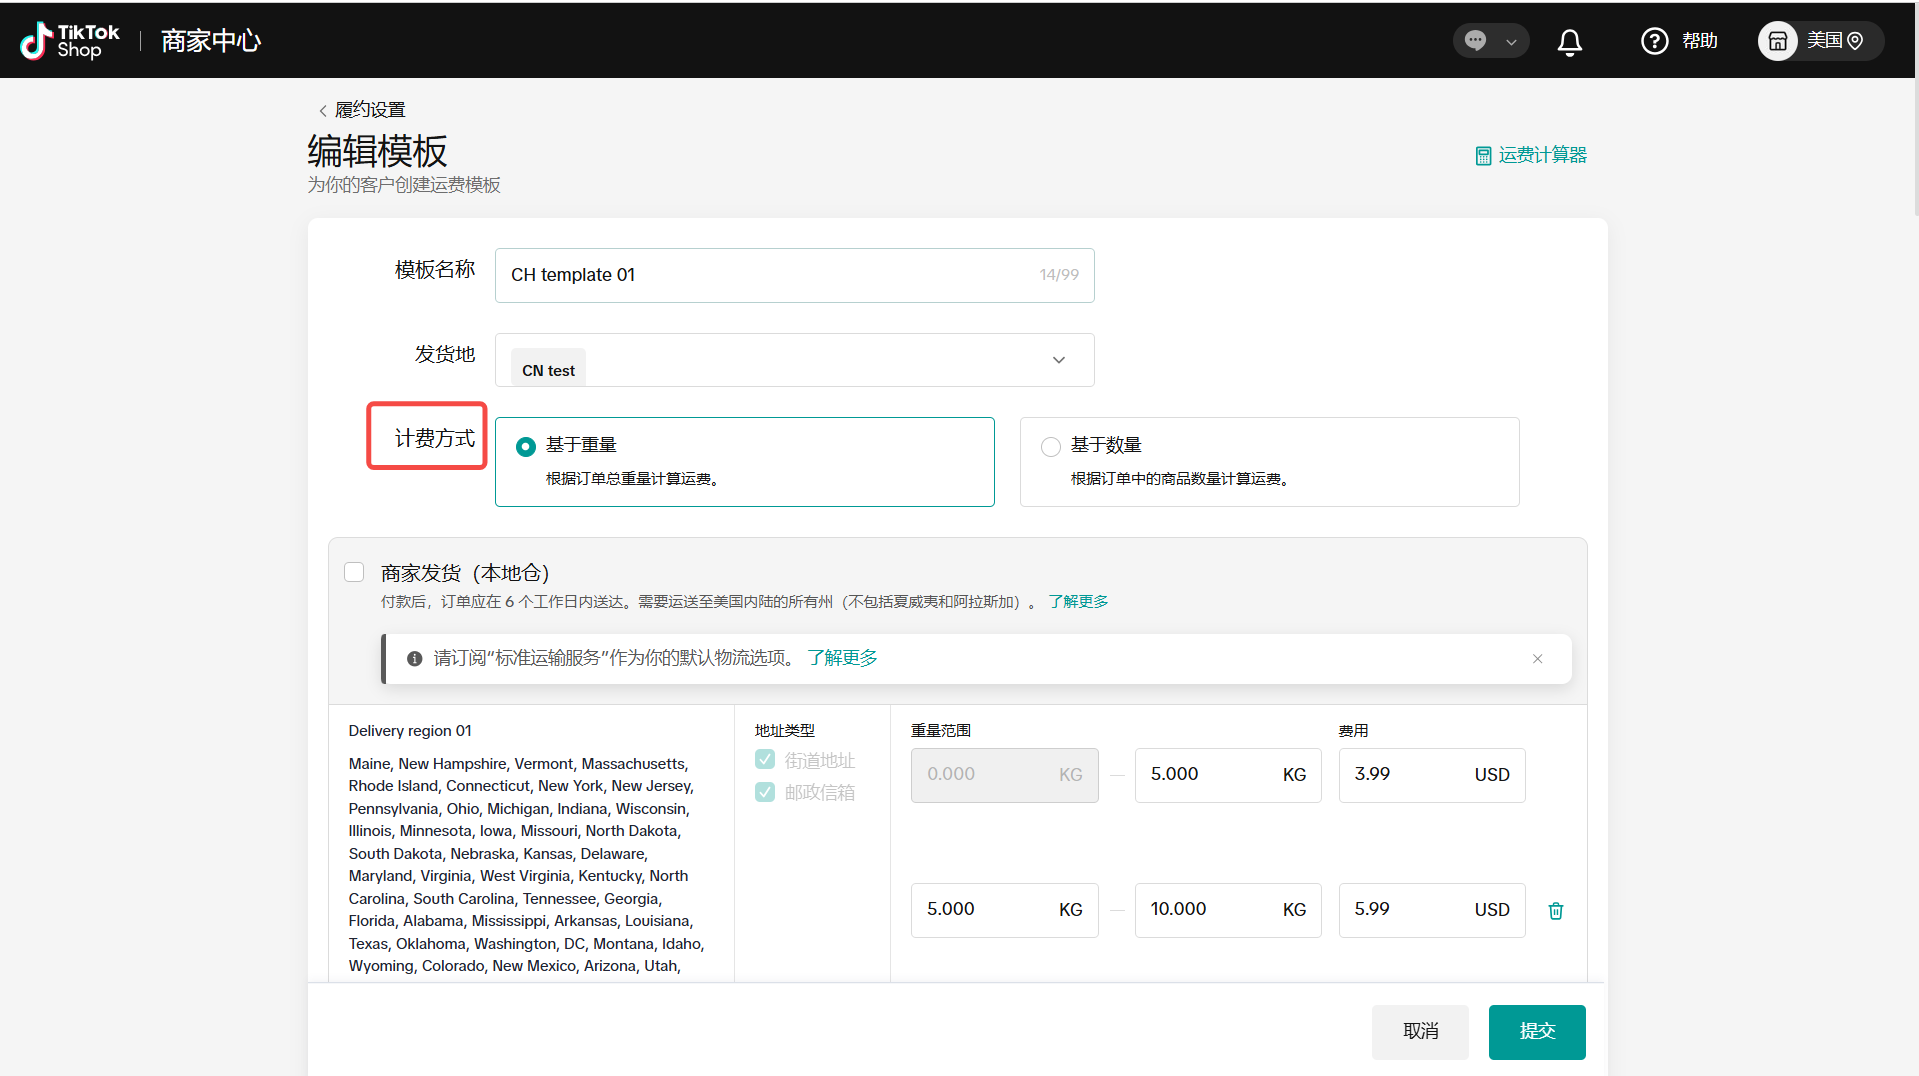Image resolution: width=1919 pixels, height=1076 pixels.
Task: Open the chat message icon
Action: pyautogui.click(x=1475, y=40)
